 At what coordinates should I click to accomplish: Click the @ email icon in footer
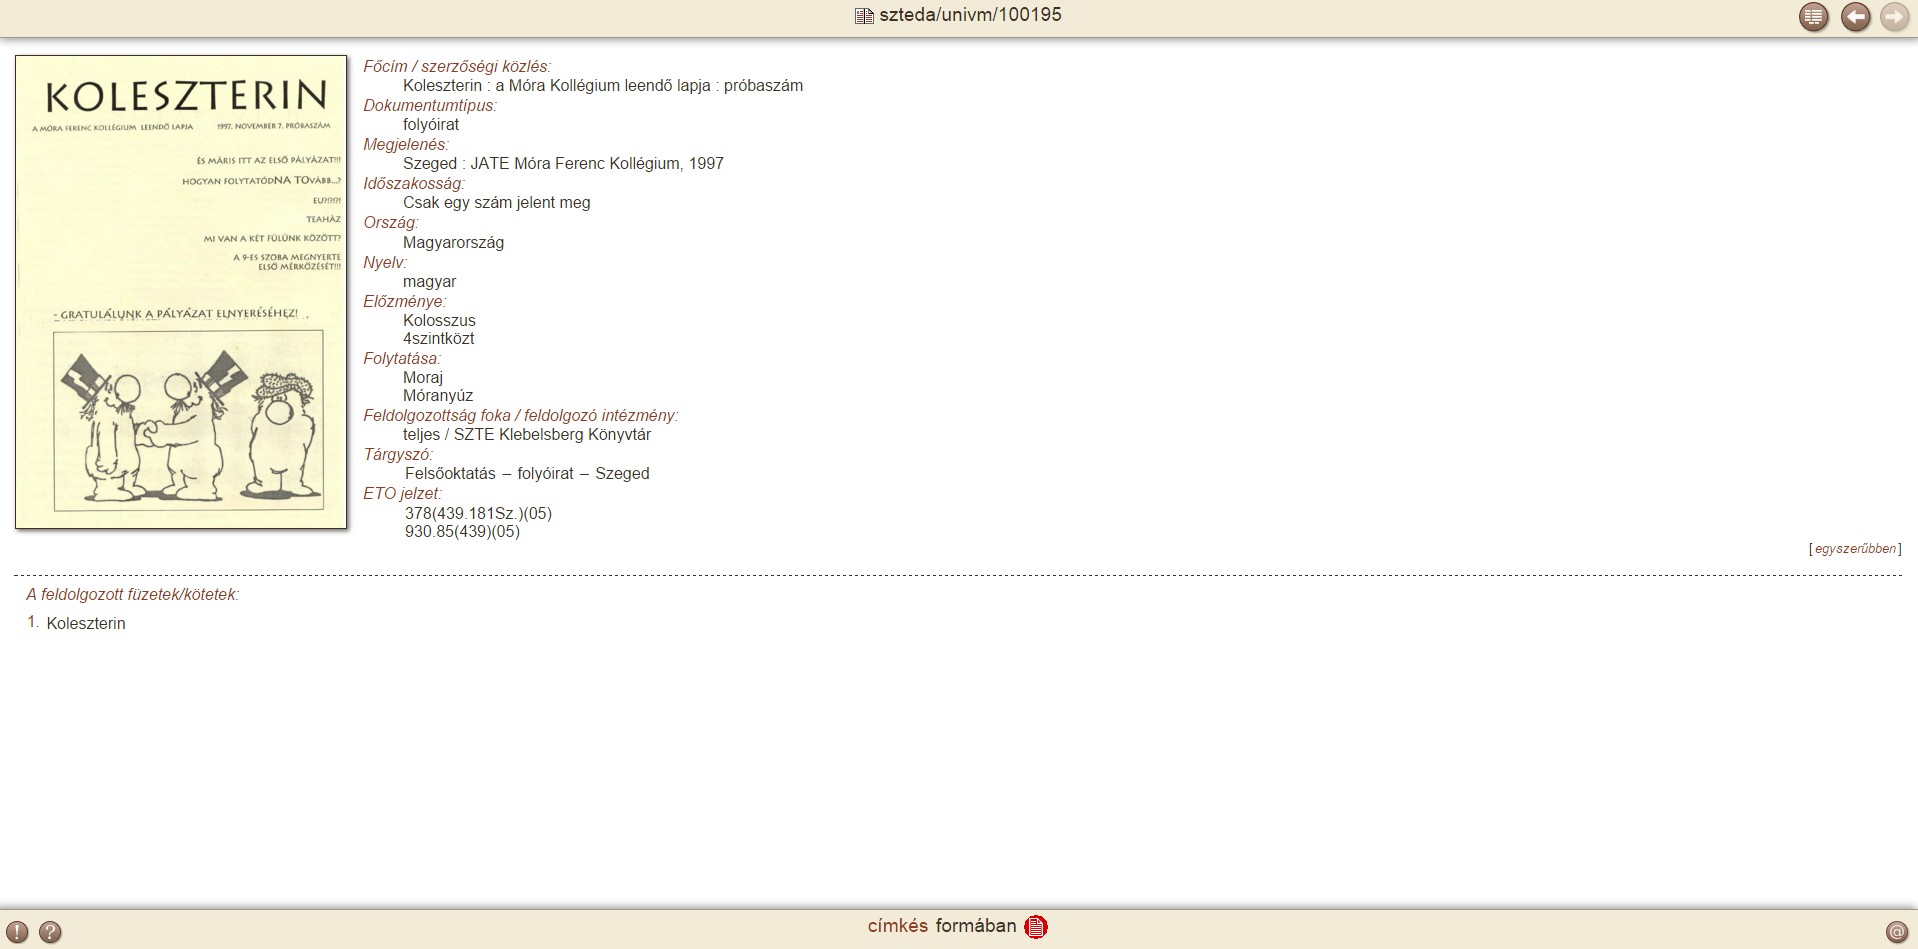click(x=1896, y=932)
